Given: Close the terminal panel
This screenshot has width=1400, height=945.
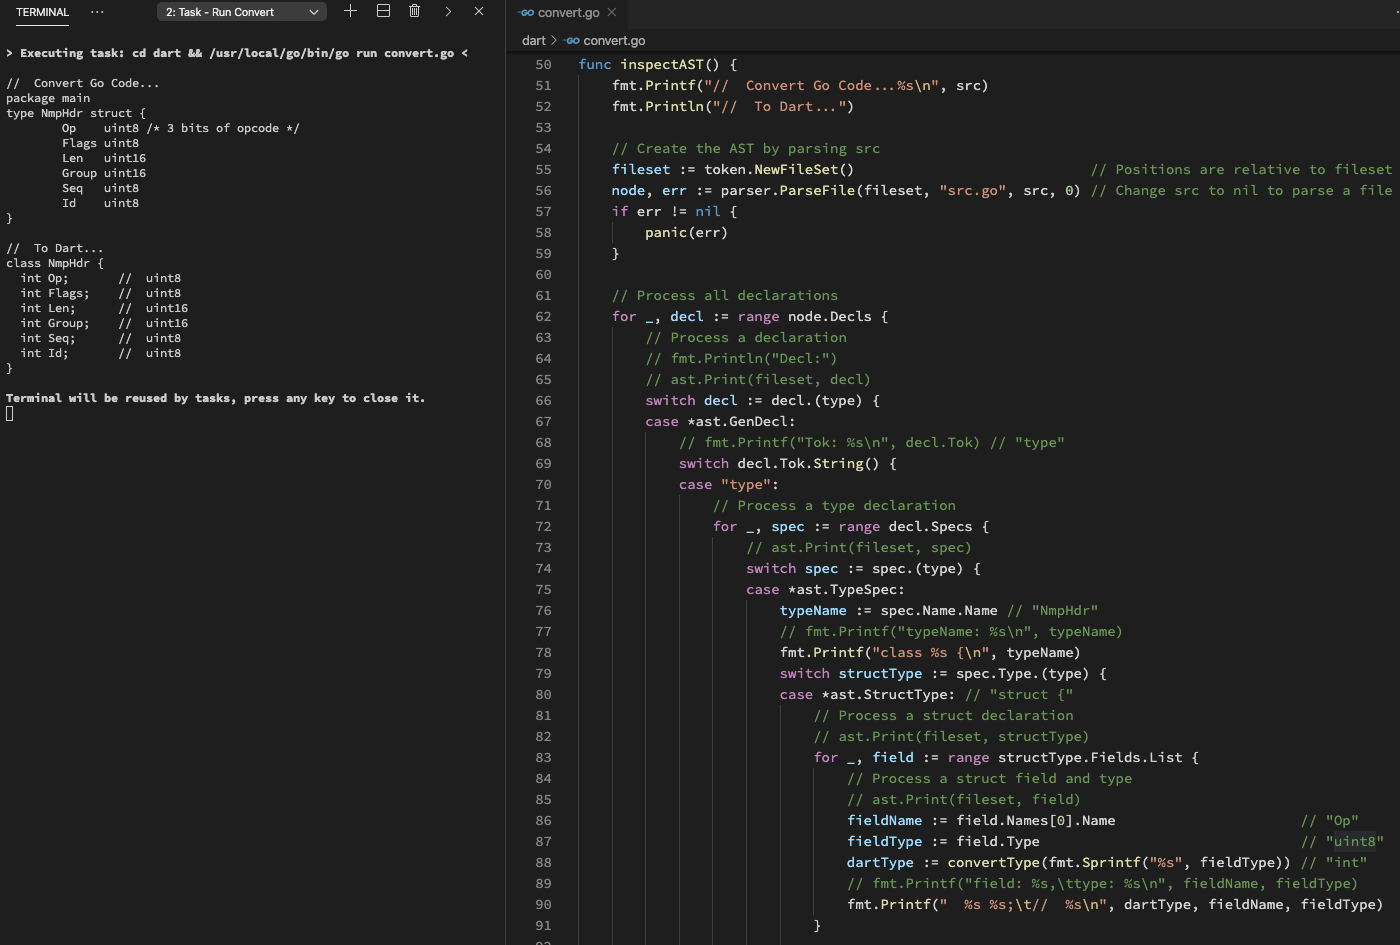Looking at the screenshot, I should [x=479, y=11].
